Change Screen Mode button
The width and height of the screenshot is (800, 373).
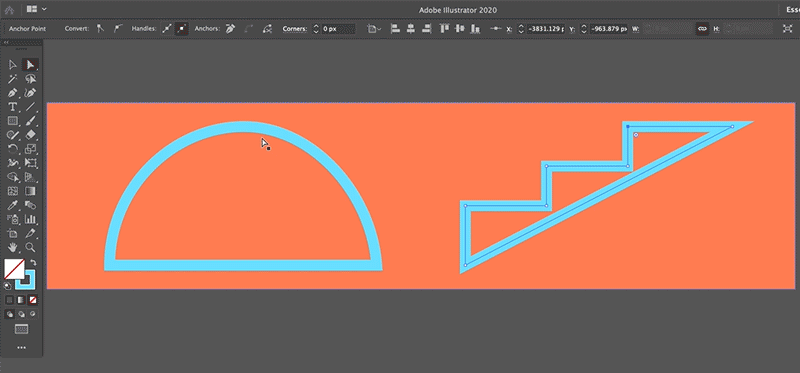(21, 330)
